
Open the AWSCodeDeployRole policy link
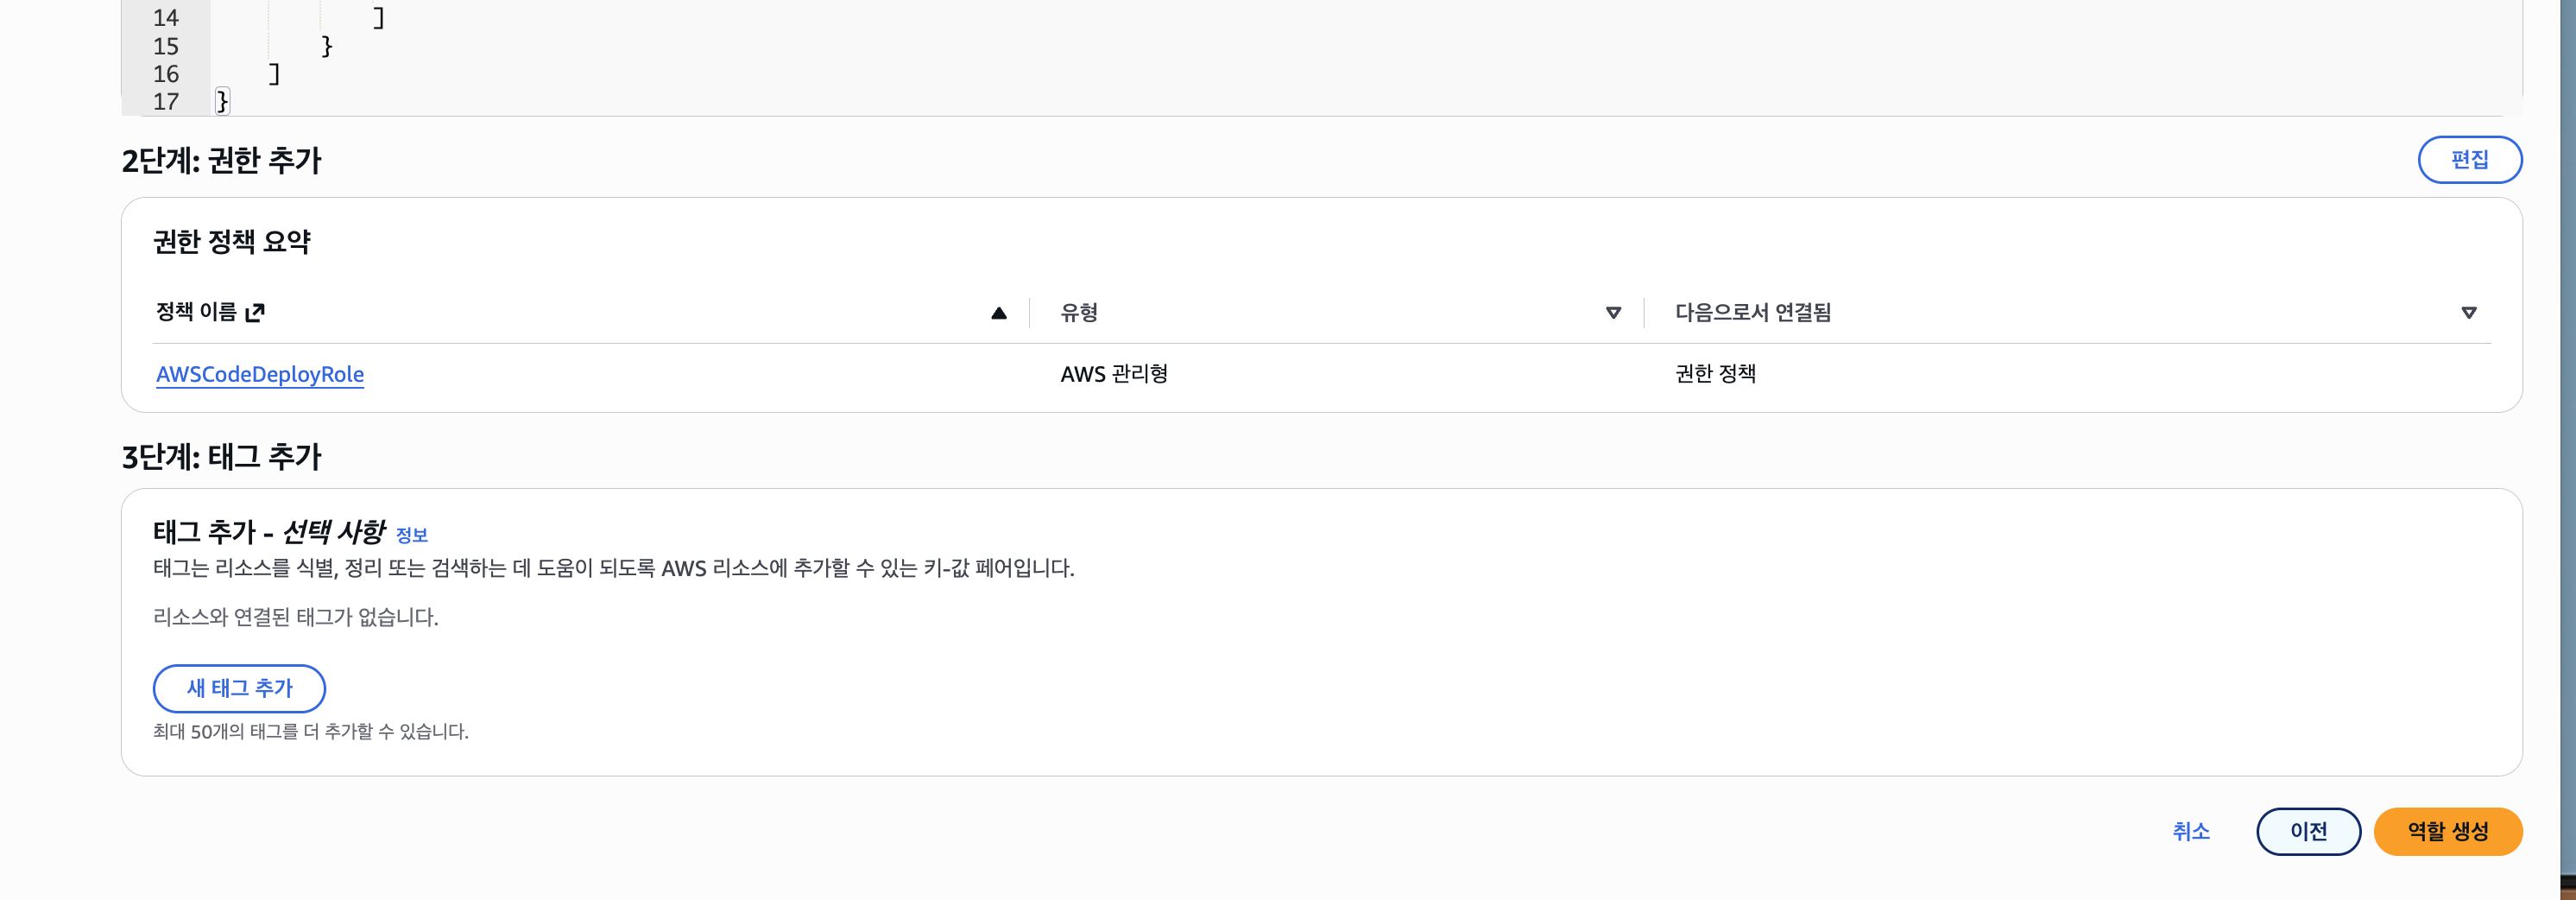[260, 374]
